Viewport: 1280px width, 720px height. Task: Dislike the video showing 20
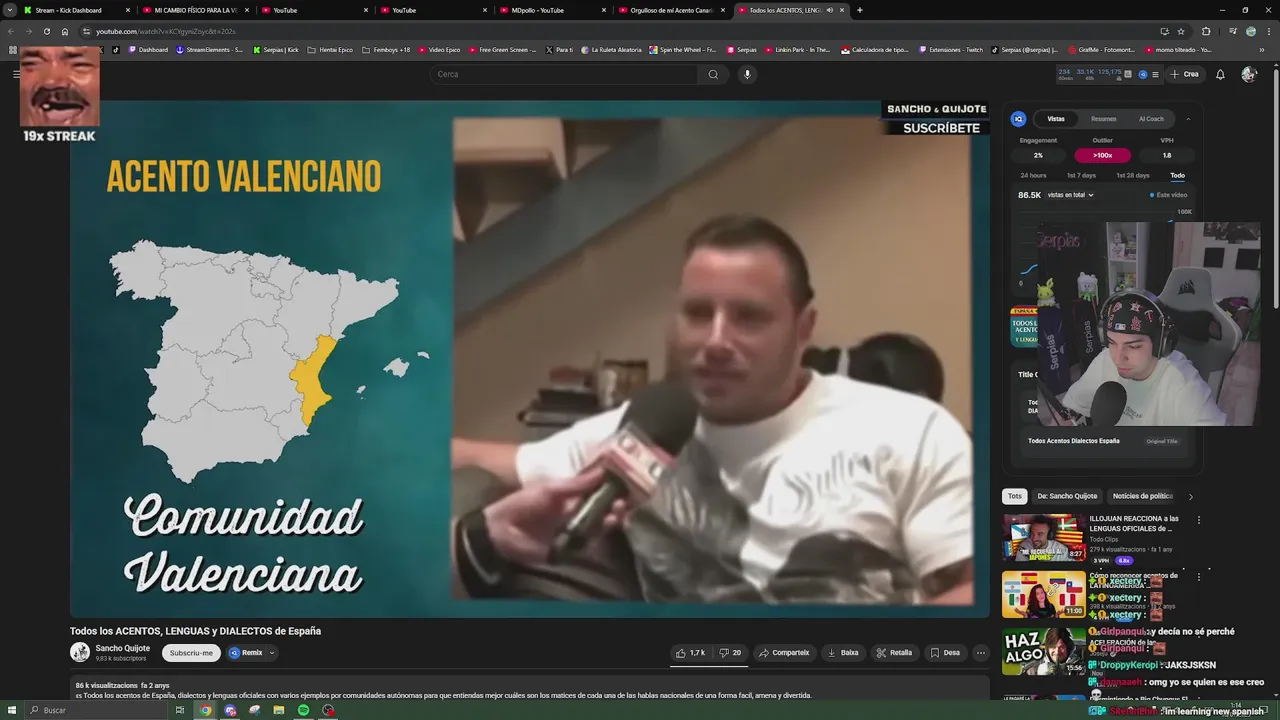730,653
